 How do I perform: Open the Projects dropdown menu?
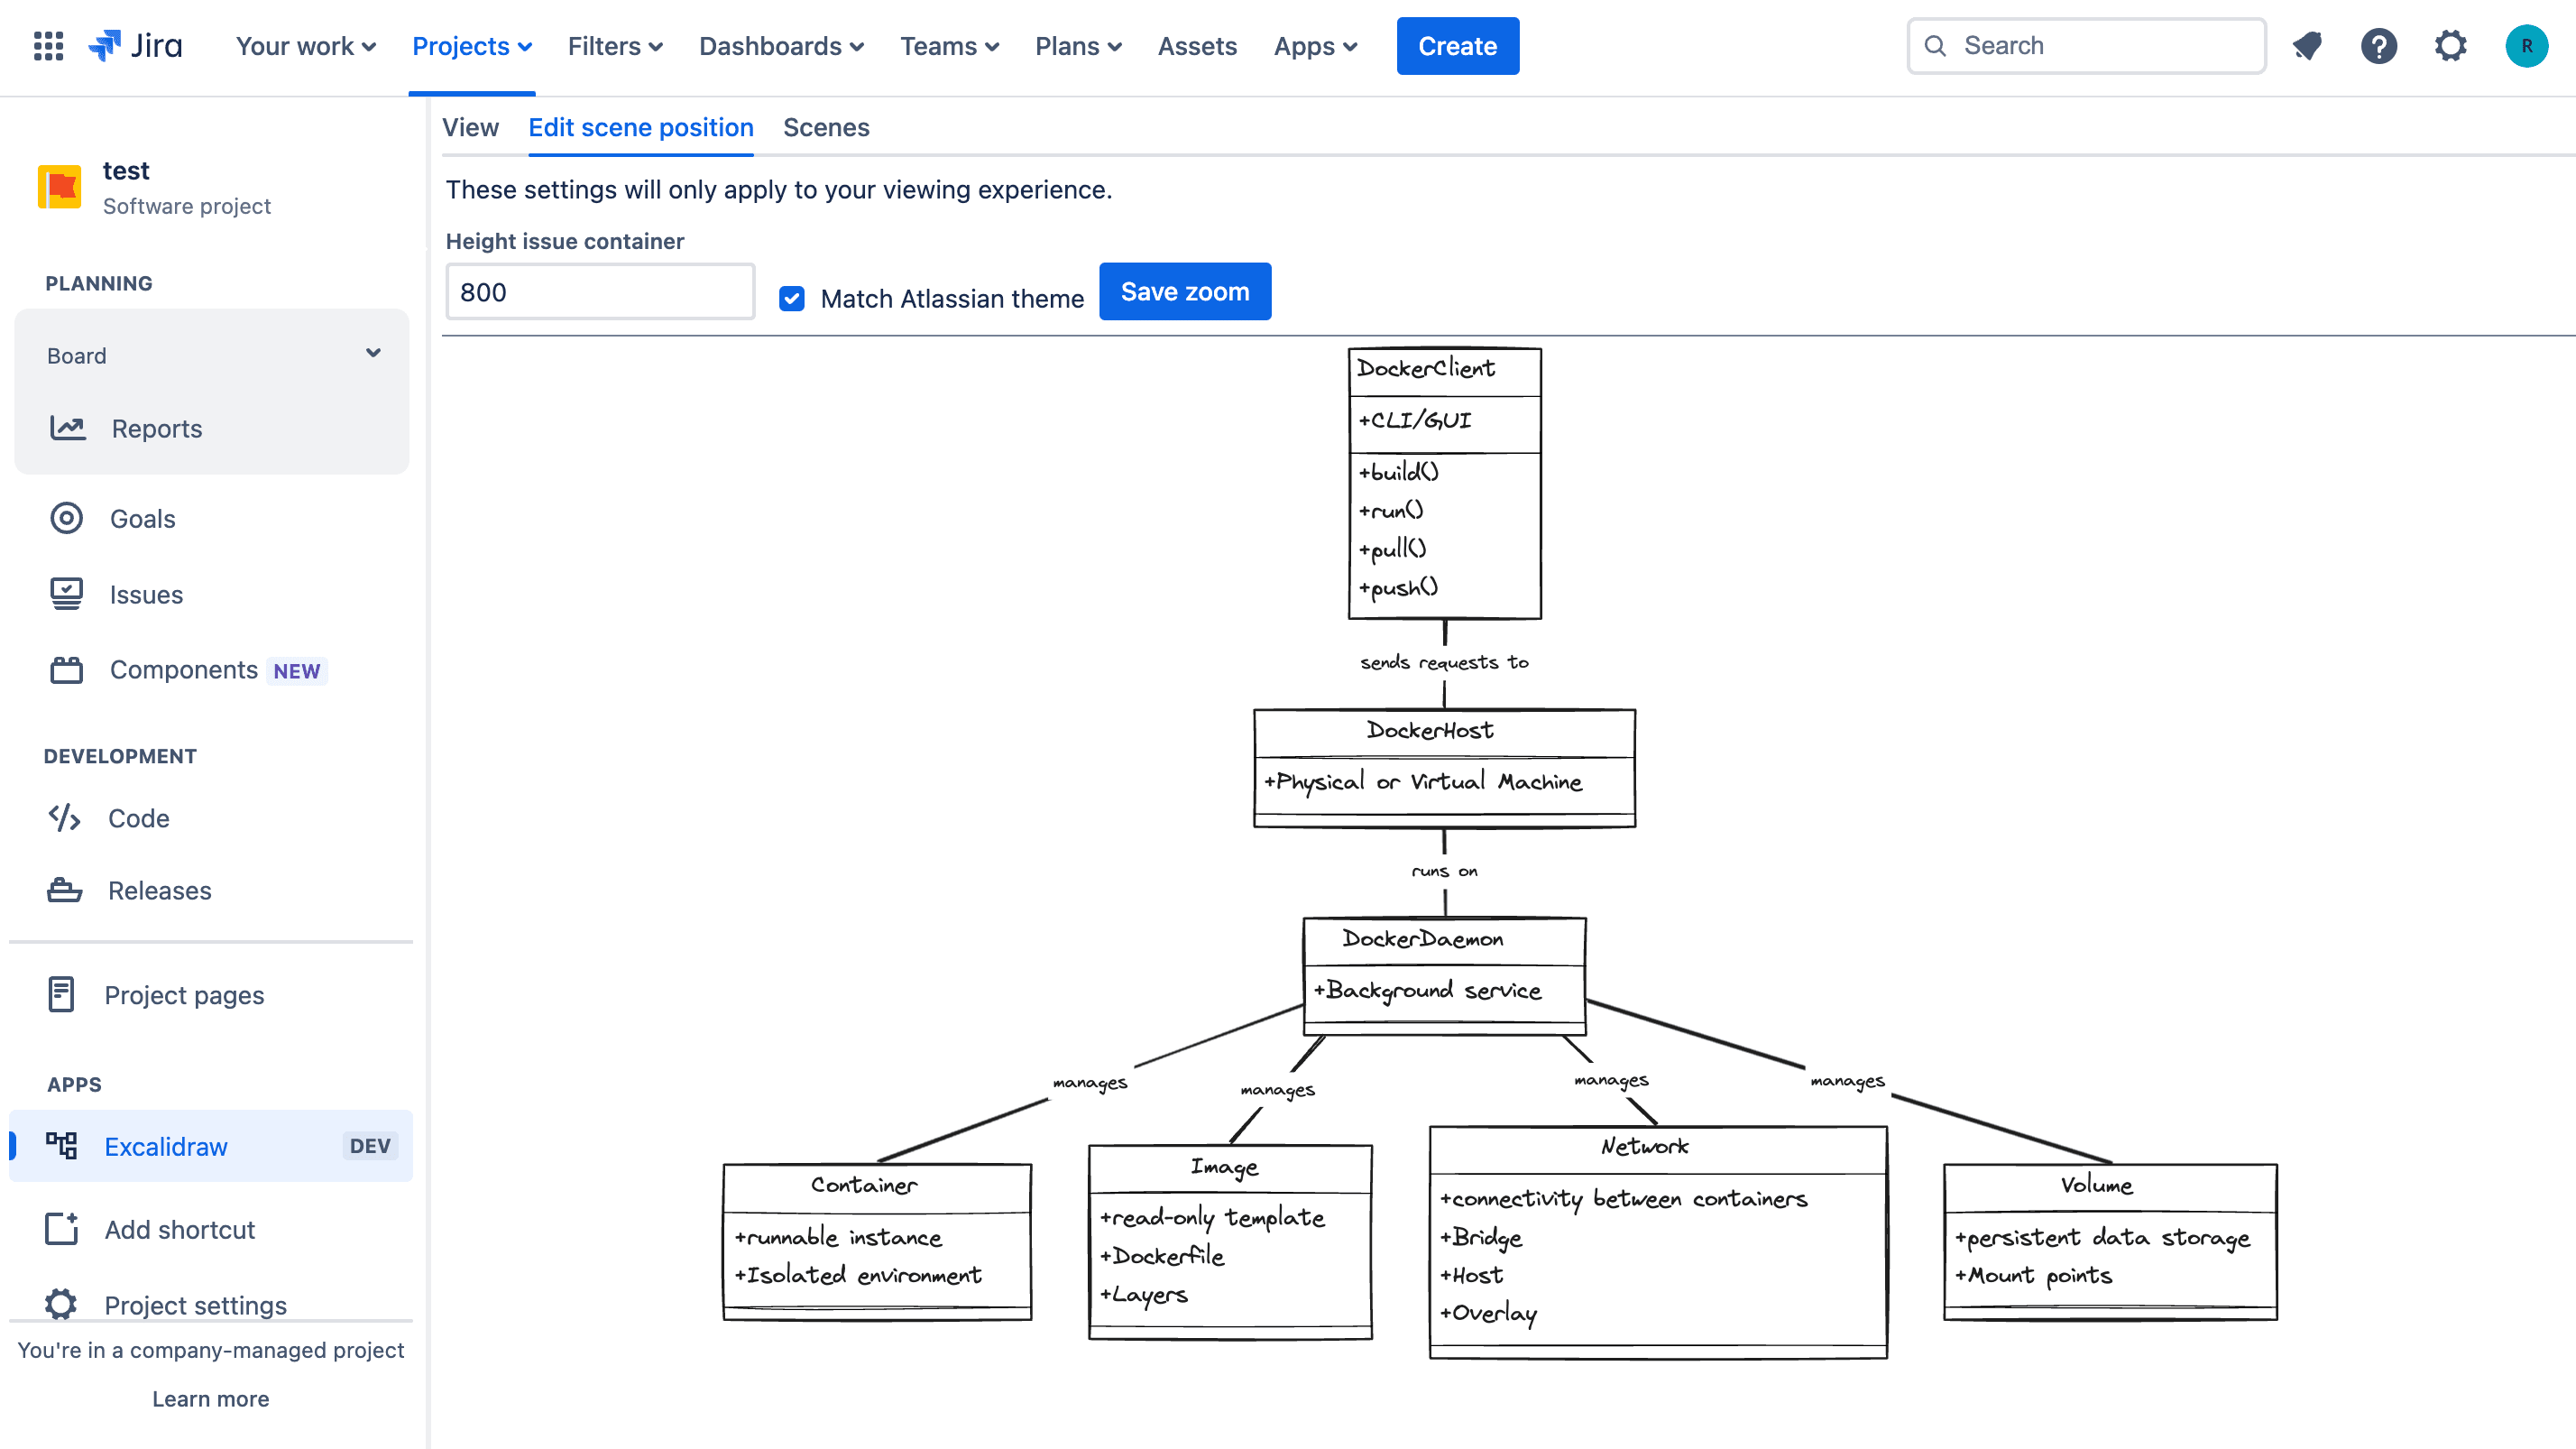(x=472, y=46)
